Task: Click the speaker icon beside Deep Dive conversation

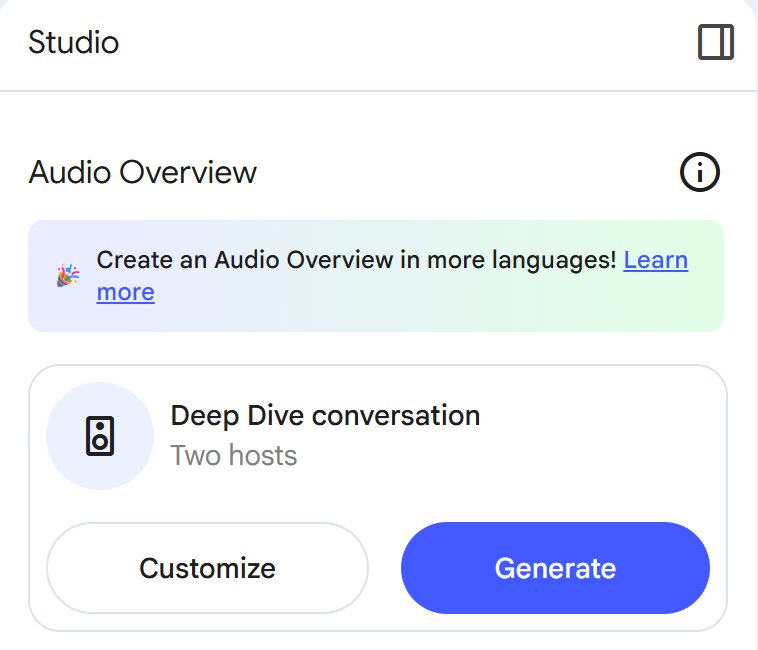Action: [100, 436]
